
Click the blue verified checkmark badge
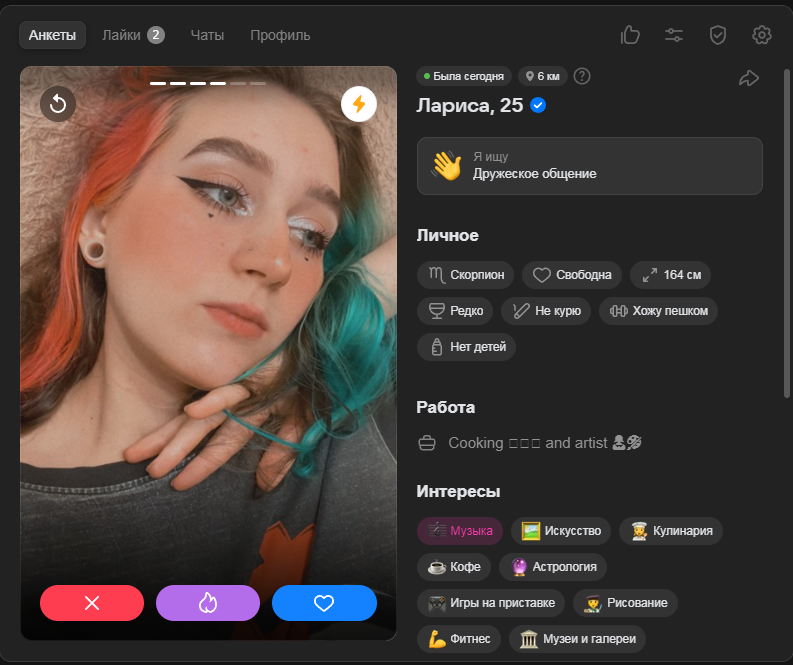(538, 105)
